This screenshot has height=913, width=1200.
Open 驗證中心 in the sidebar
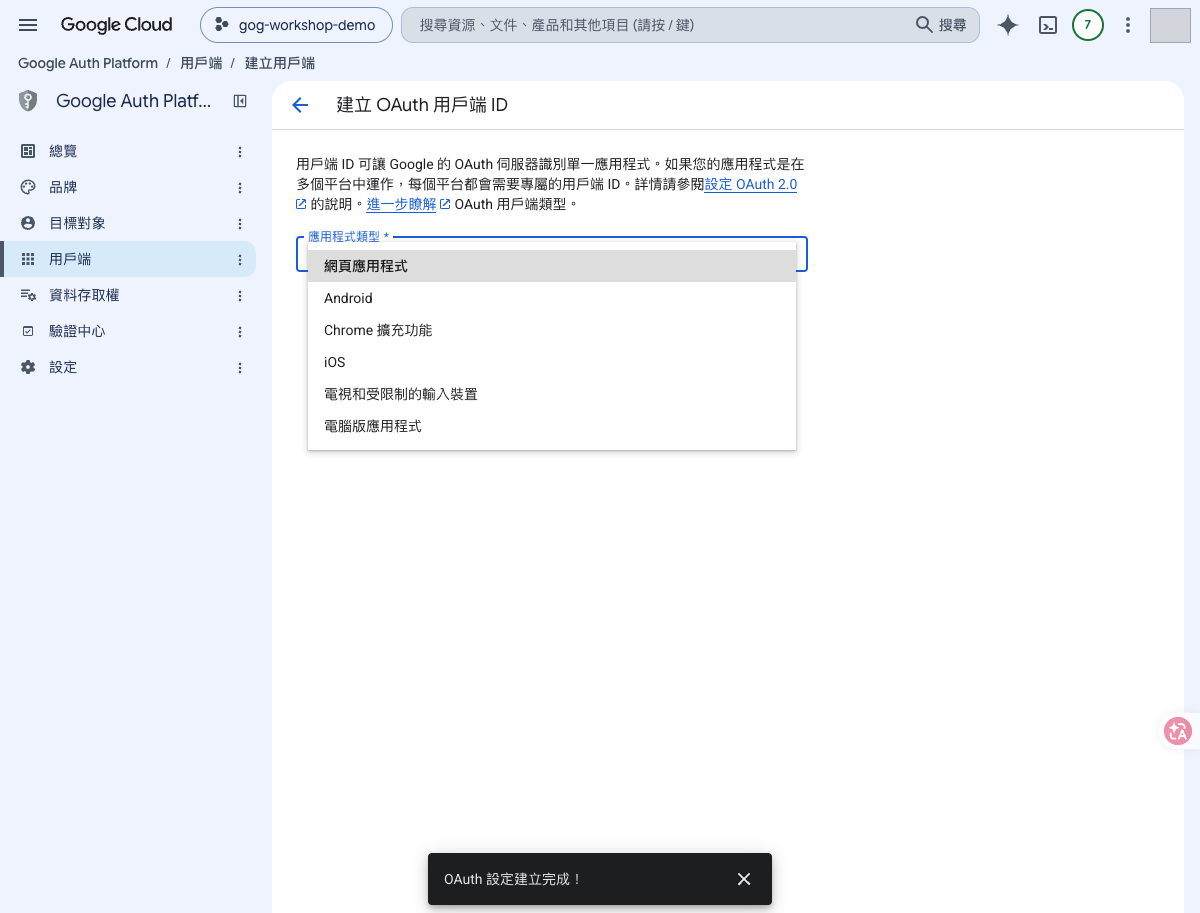point(128,331)
